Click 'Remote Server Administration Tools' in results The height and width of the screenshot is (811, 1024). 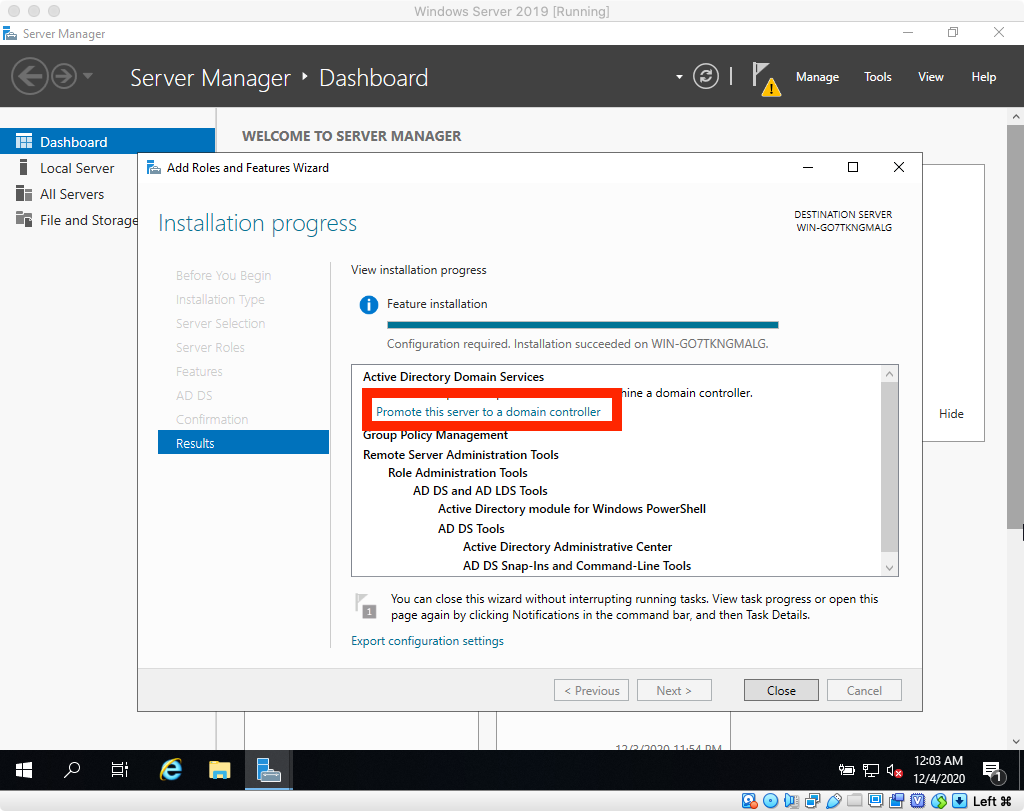tap(460, 454)
